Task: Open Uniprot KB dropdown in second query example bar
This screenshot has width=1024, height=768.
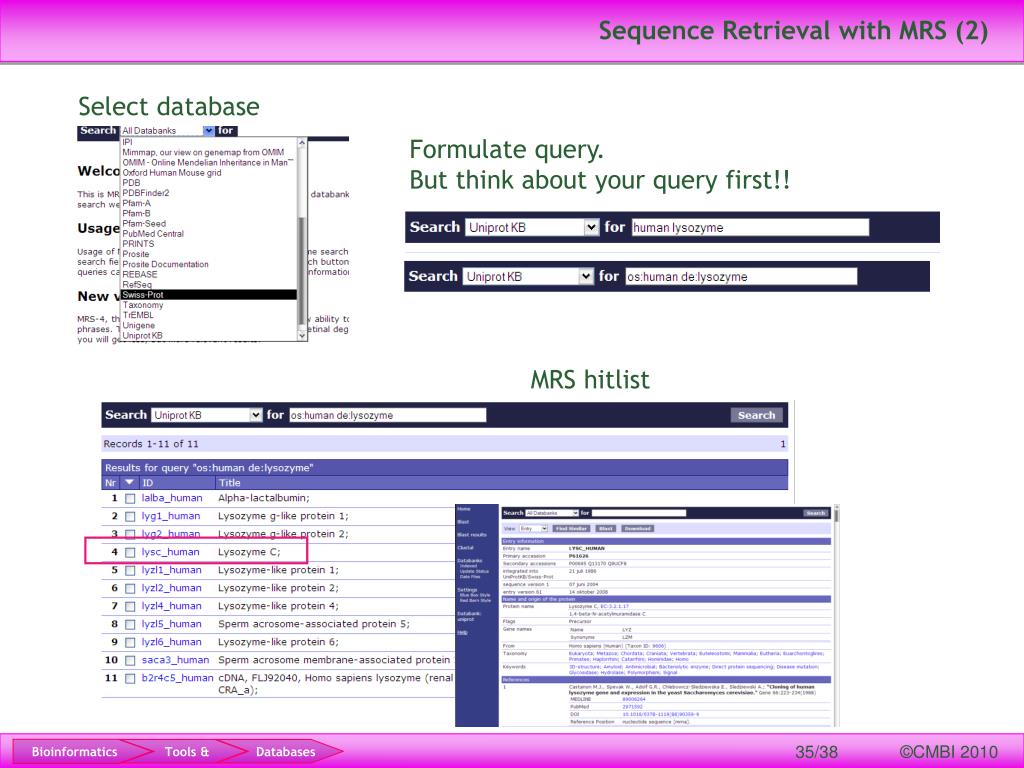Action: (528, 276)
